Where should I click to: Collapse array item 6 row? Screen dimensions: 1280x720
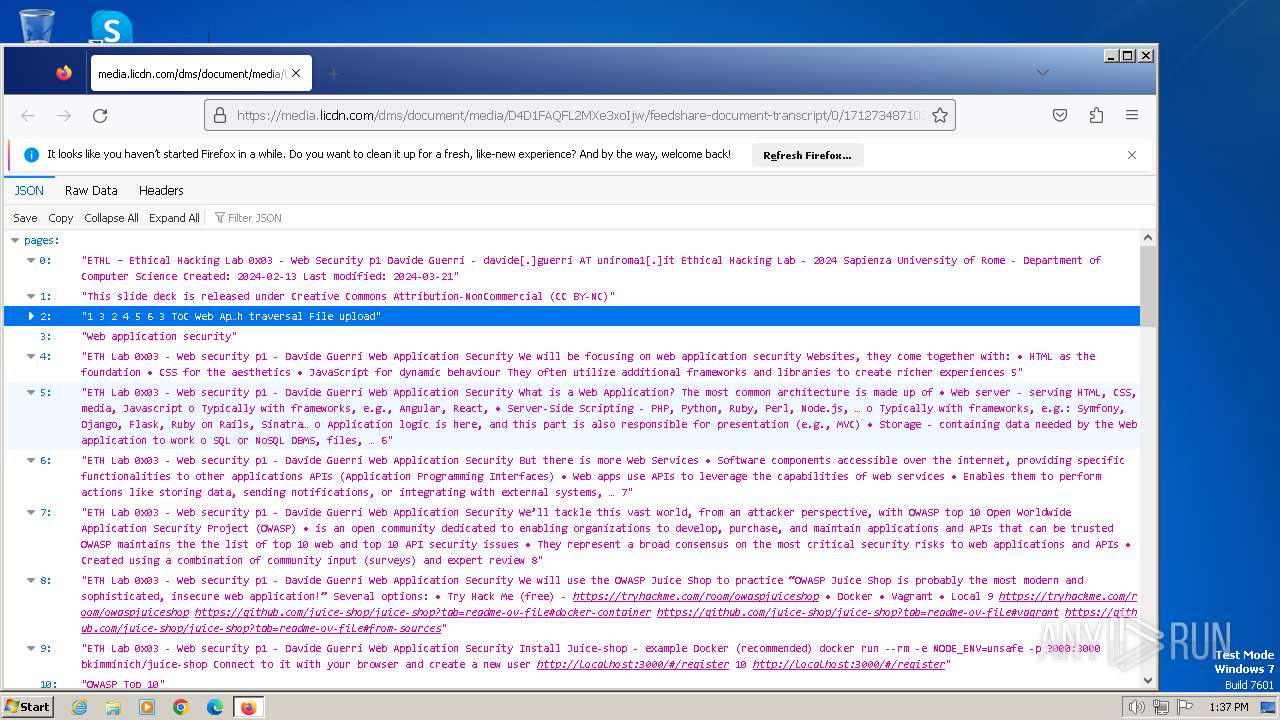tap(31, 461)
